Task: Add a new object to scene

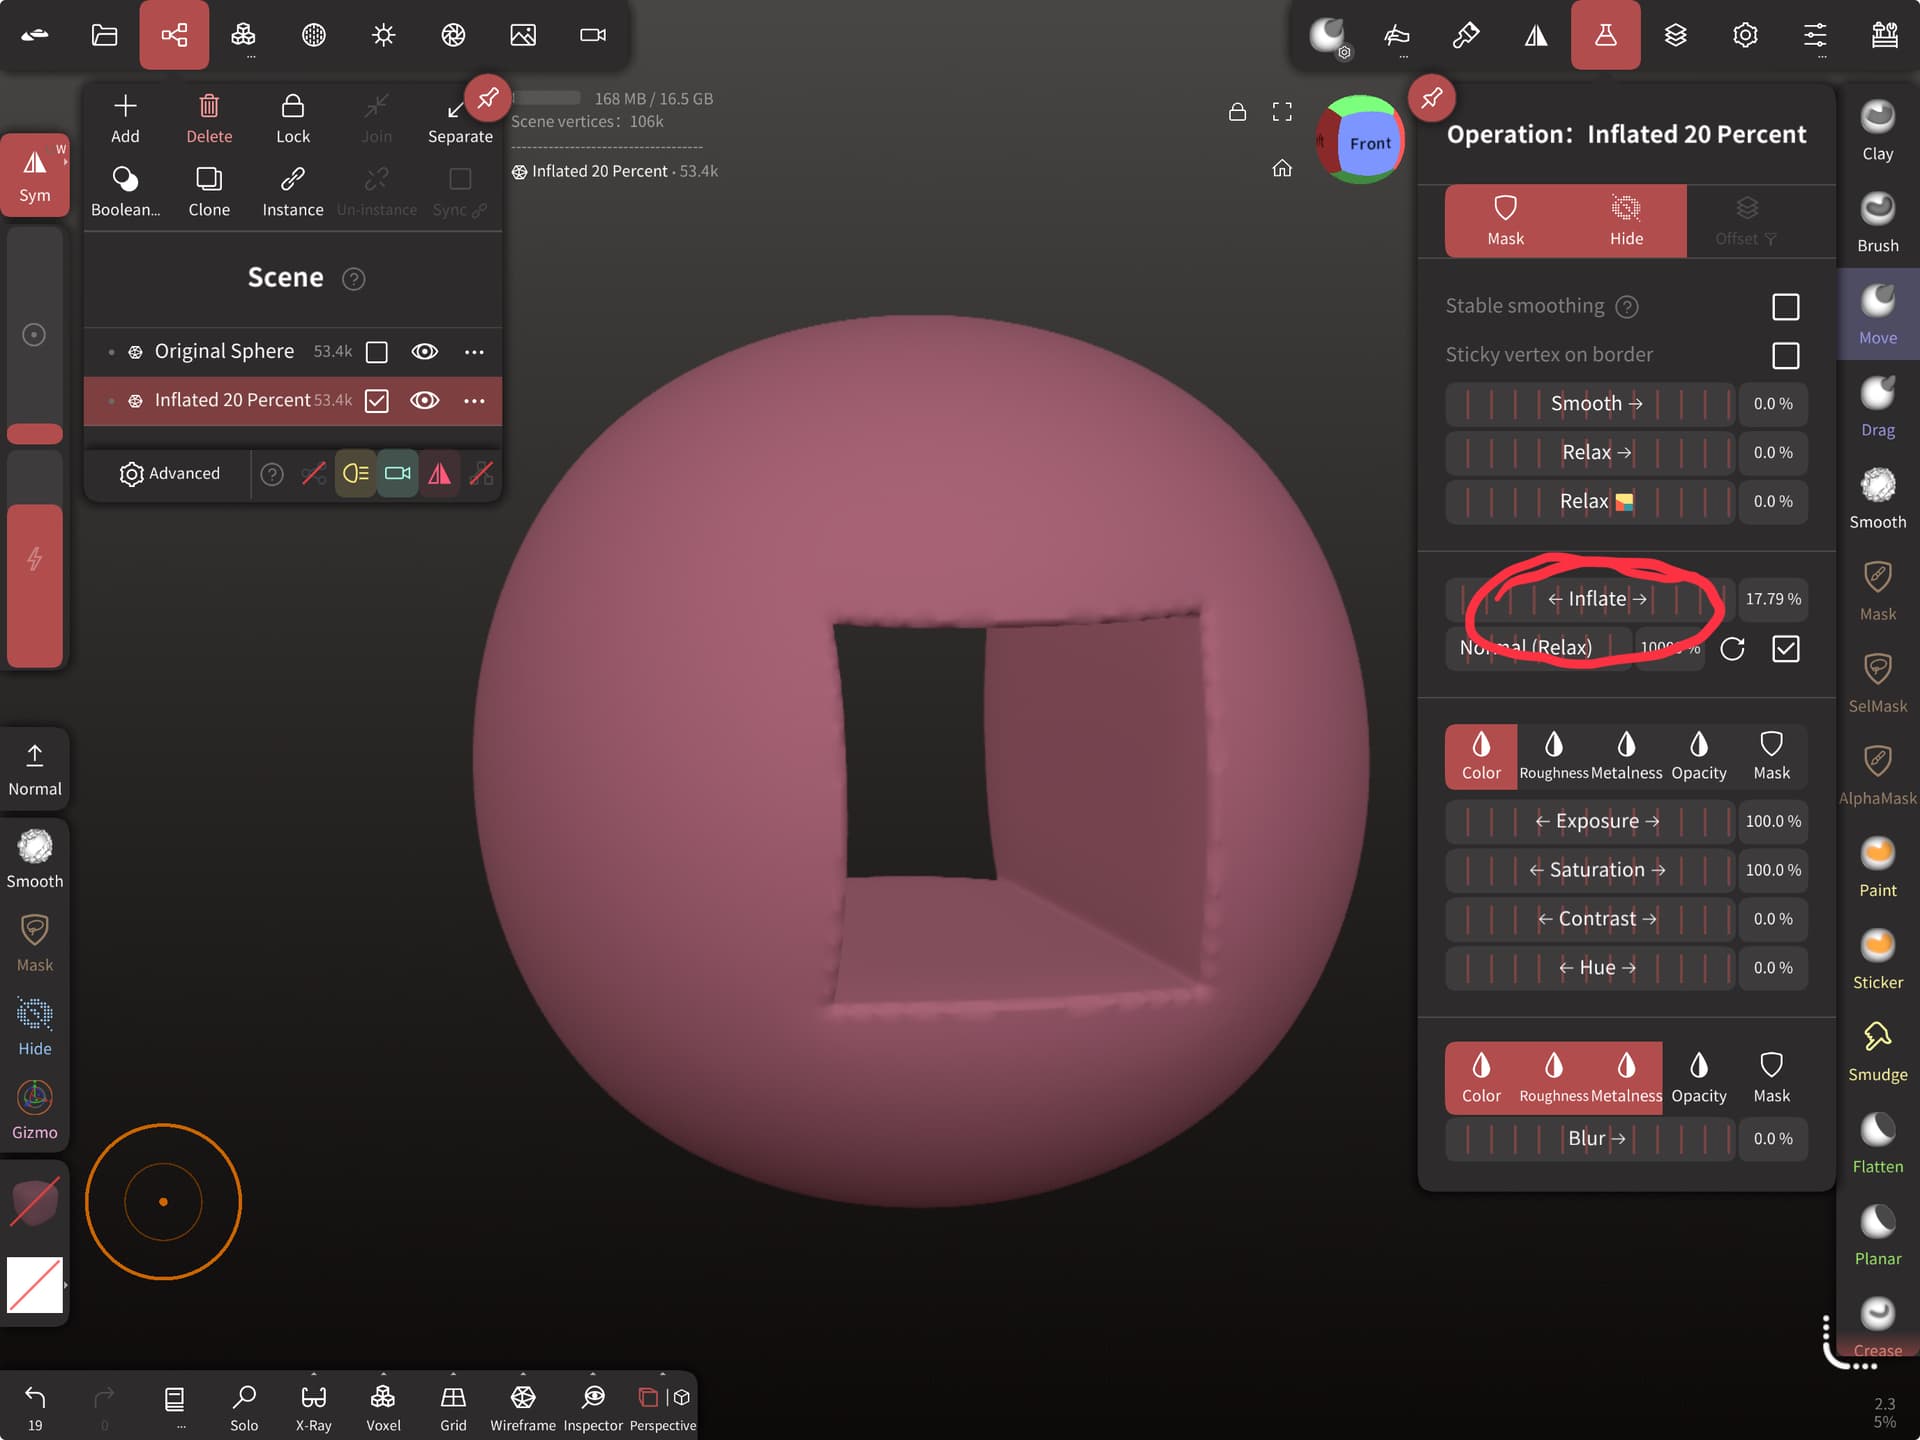Action: pyautogui.click(x=125, y=118)
